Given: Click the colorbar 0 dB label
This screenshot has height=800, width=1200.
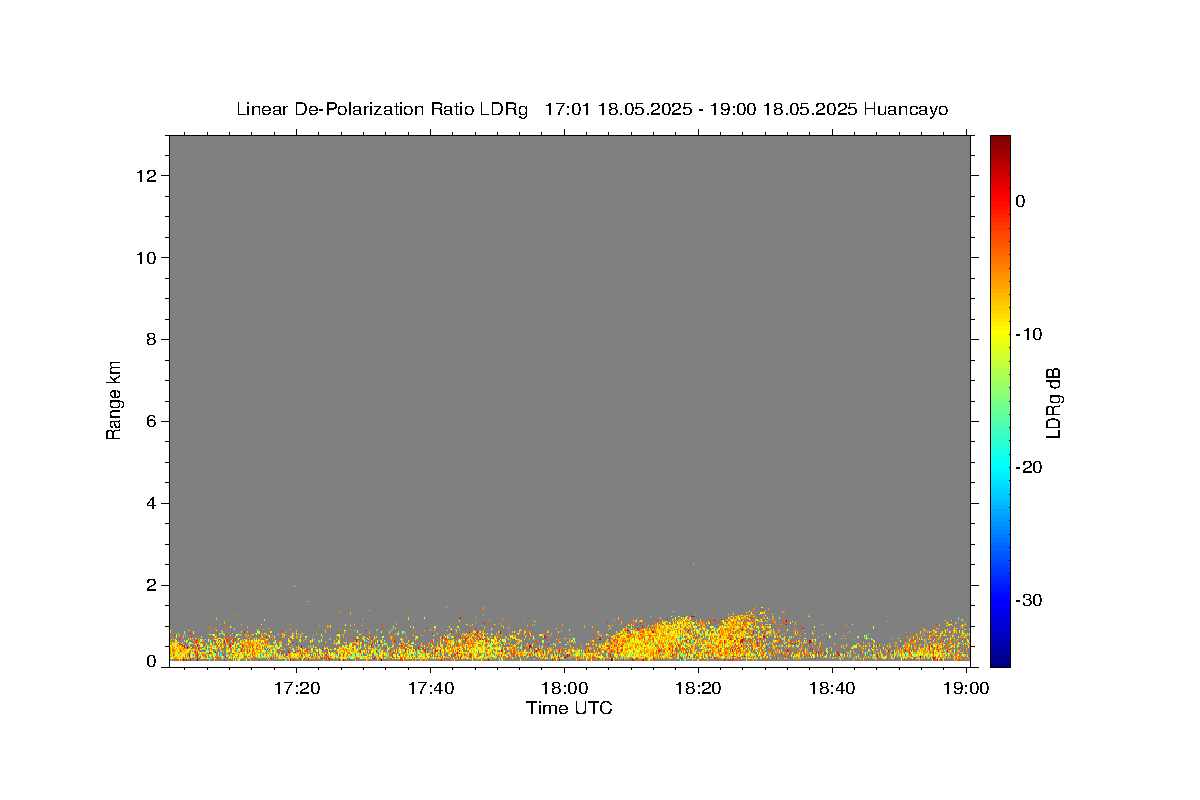Looking at the screenshot, I should coord(1021,201).
